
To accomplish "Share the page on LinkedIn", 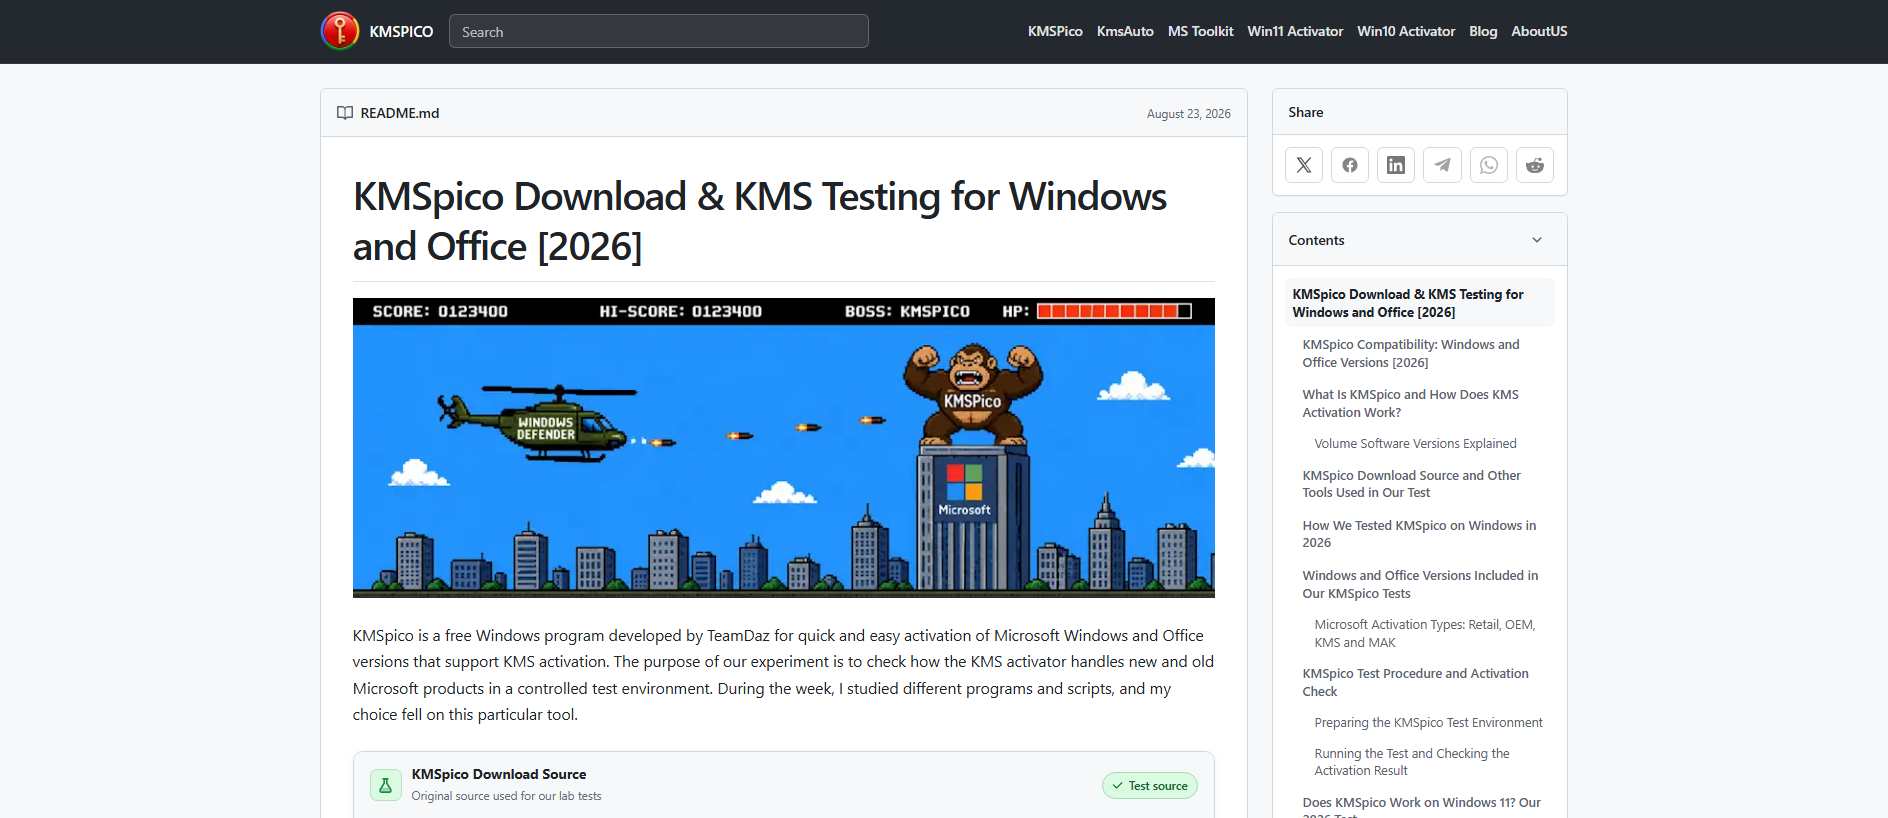I will click(1396, 165).
